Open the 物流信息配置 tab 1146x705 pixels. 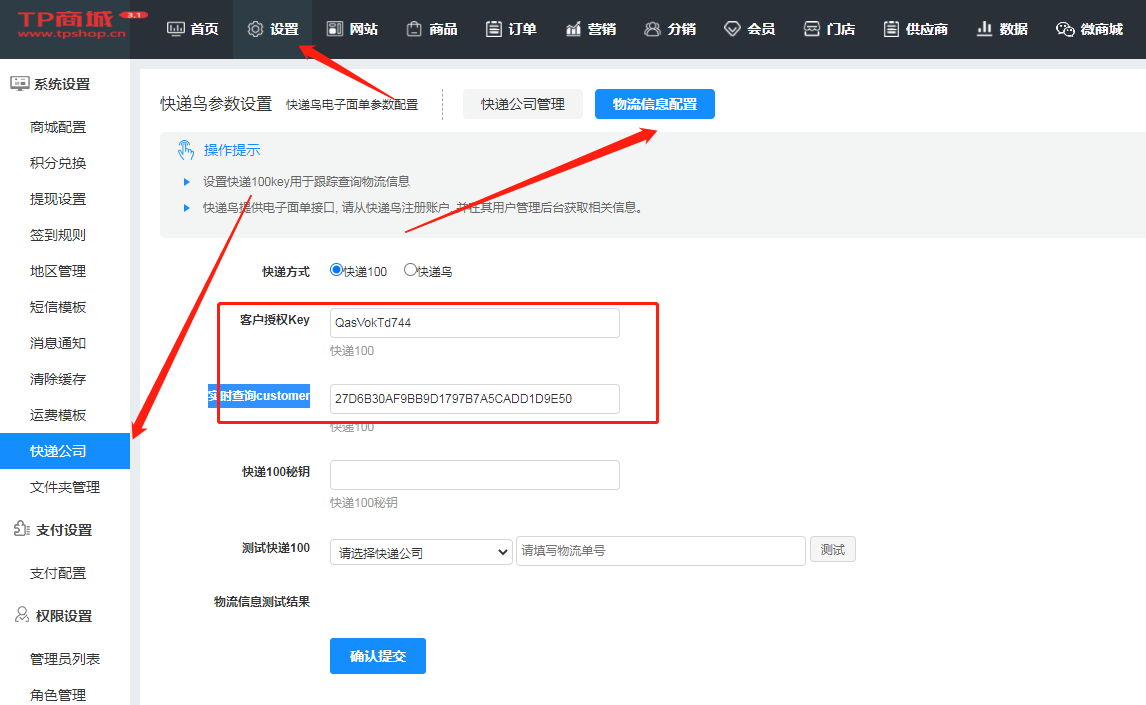[x=654, y=104]
